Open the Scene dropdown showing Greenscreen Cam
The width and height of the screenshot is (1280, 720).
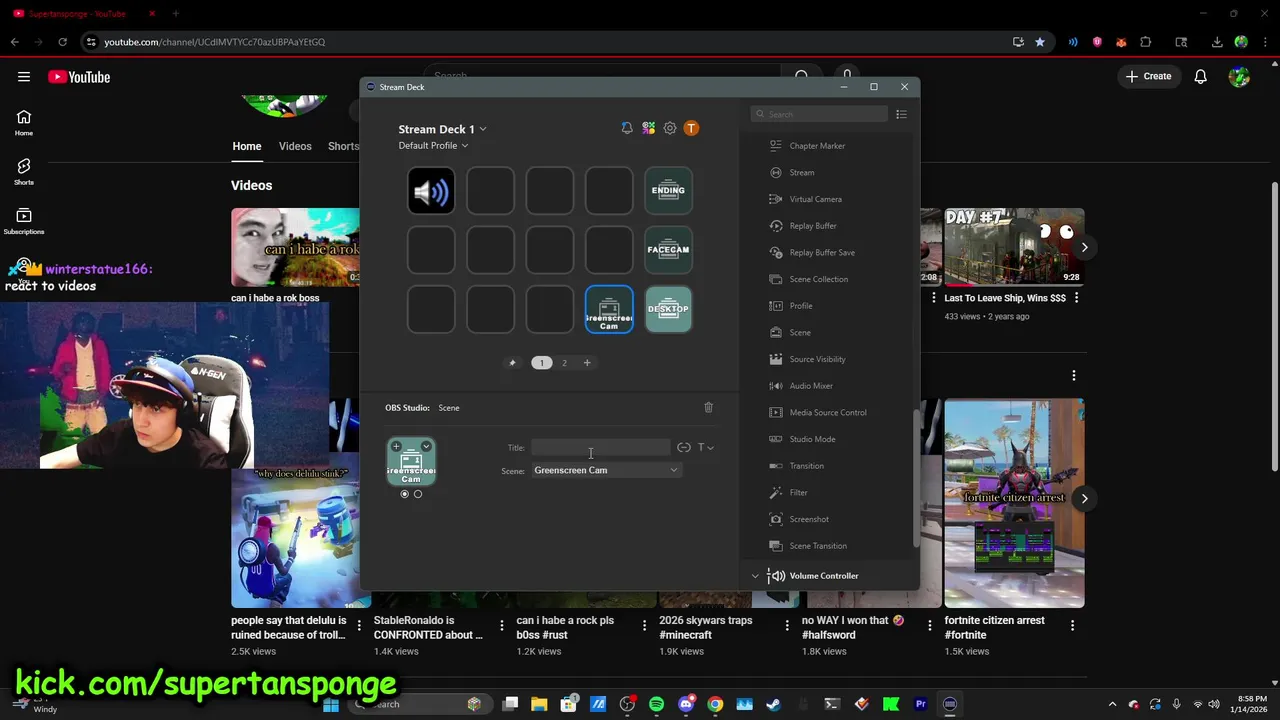(x=606, y=470)
